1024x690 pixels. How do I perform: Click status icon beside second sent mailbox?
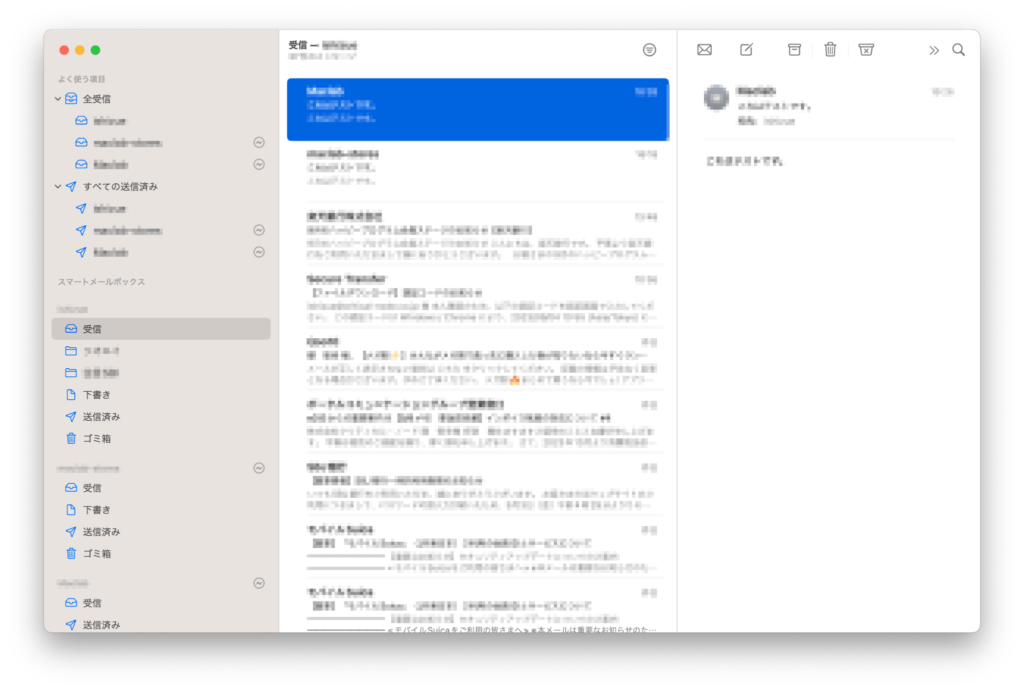click(259, 230)
